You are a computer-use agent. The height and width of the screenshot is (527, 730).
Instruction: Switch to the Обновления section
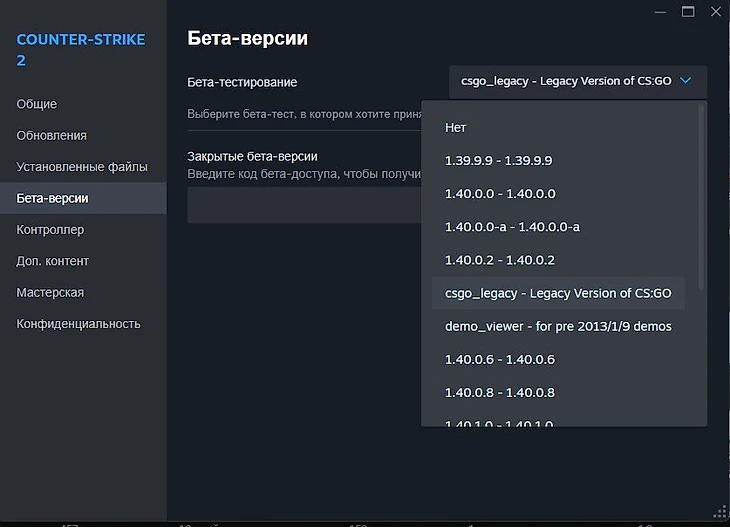52,135
